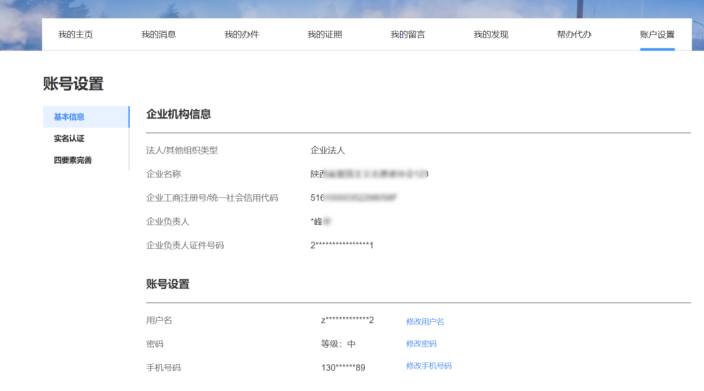Click the 修改密码 link
The width and height of the screenshot is (704, 391).
pos(421,343)
